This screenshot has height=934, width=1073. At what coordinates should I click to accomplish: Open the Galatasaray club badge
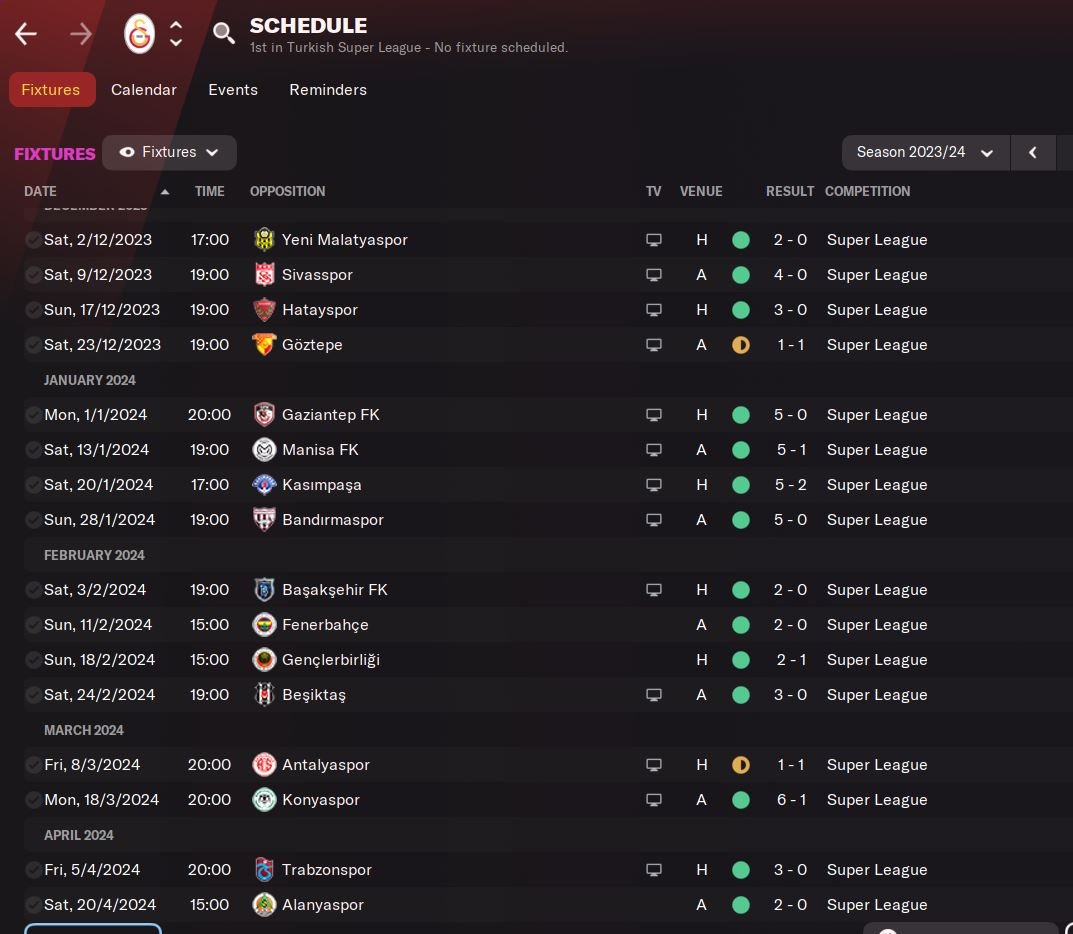click(x=139, y=34)
